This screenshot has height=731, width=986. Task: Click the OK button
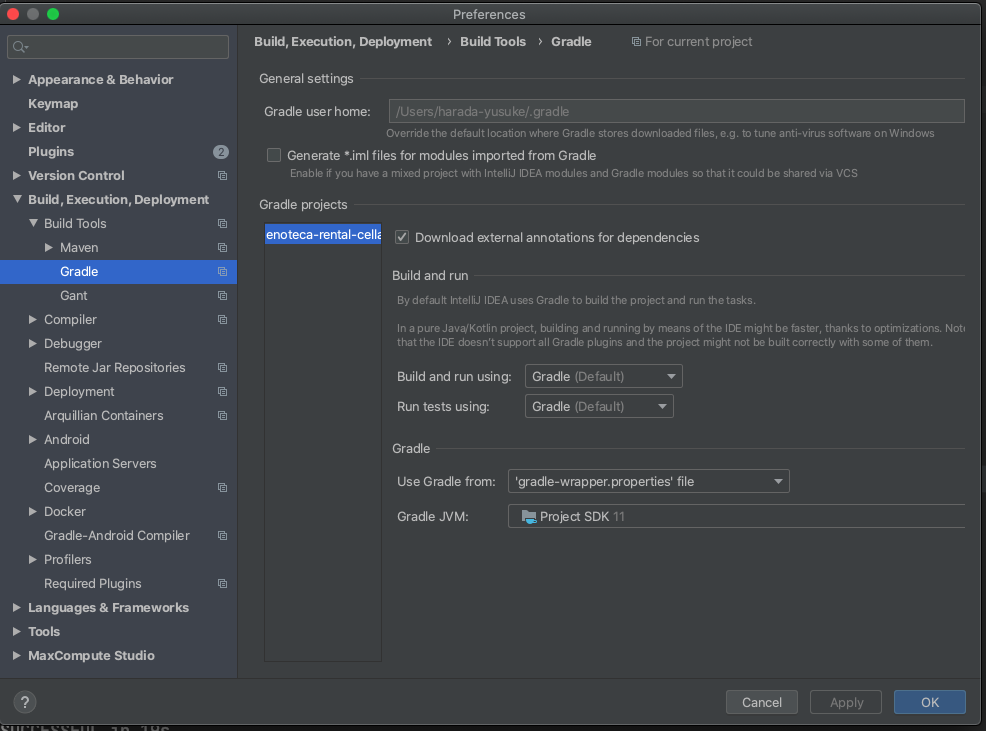click(929, 702)
